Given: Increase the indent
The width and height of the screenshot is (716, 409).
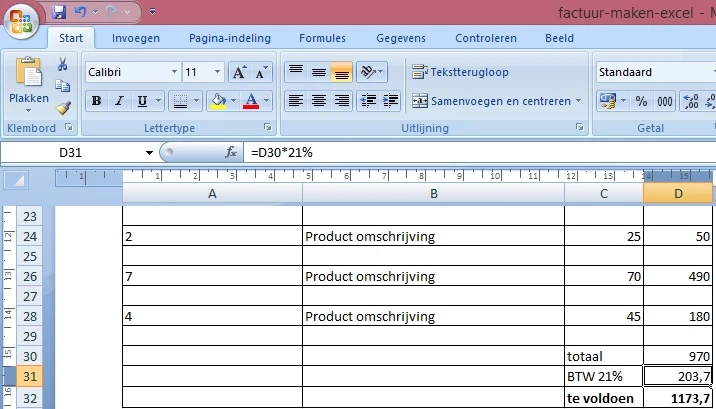Looking at the screenshot, I should pos(390,101).
